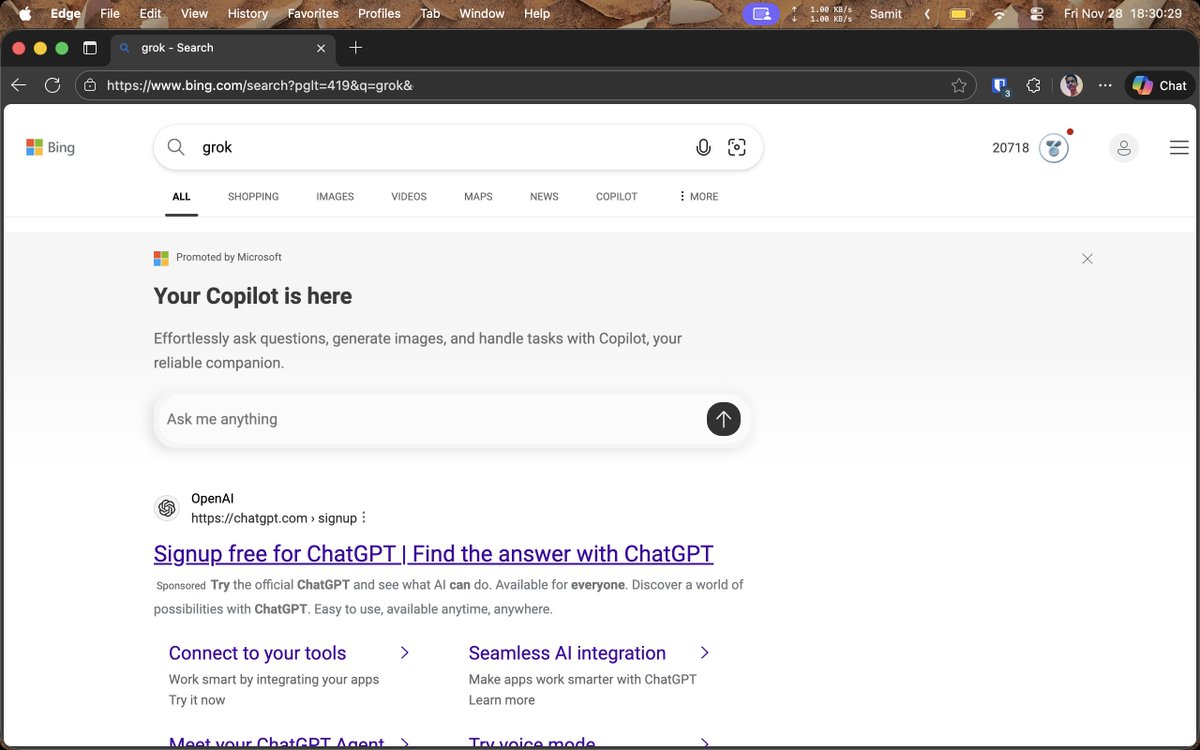Start voice search with microphone icon
1200x750 pixels.
tap(703, 147)
